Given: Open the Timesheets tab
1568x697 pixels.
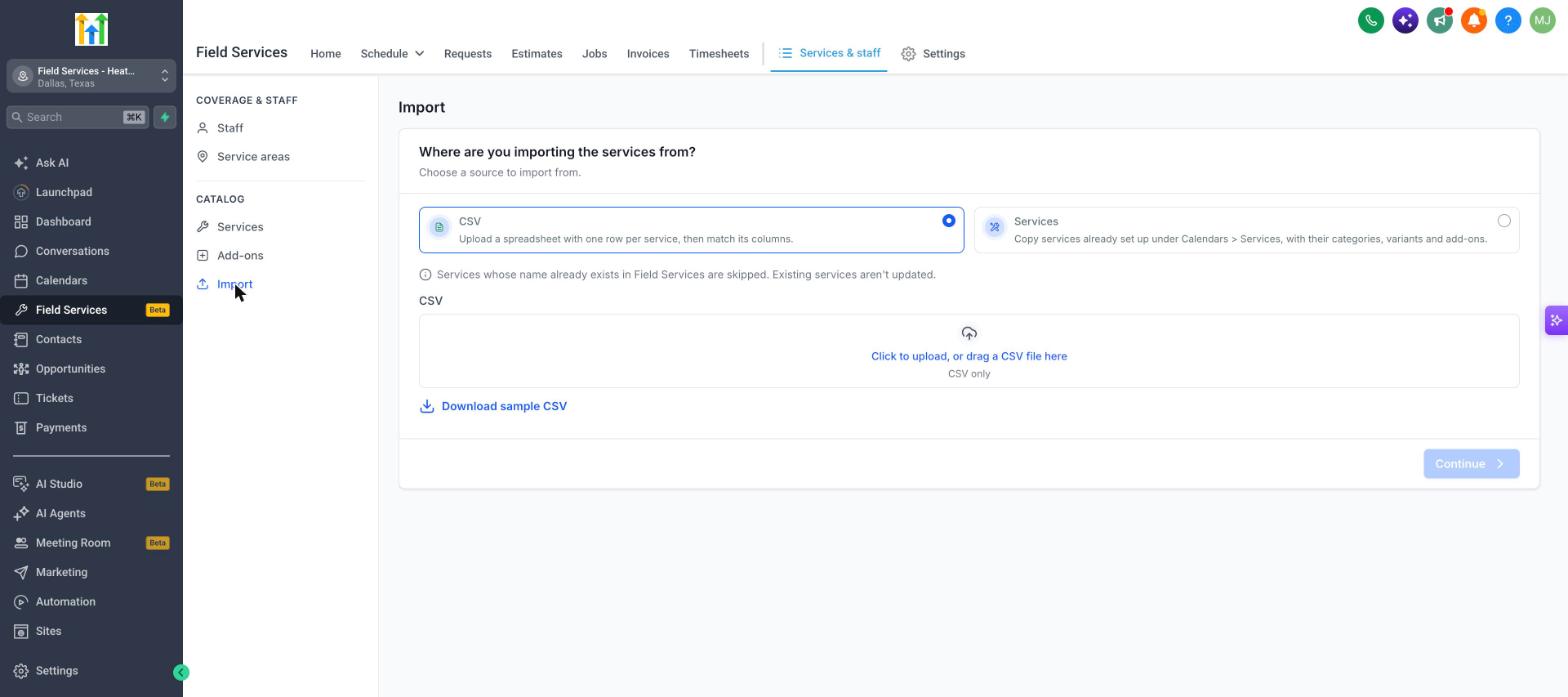Looking at the screenshot, I should (x=719, y=54).
